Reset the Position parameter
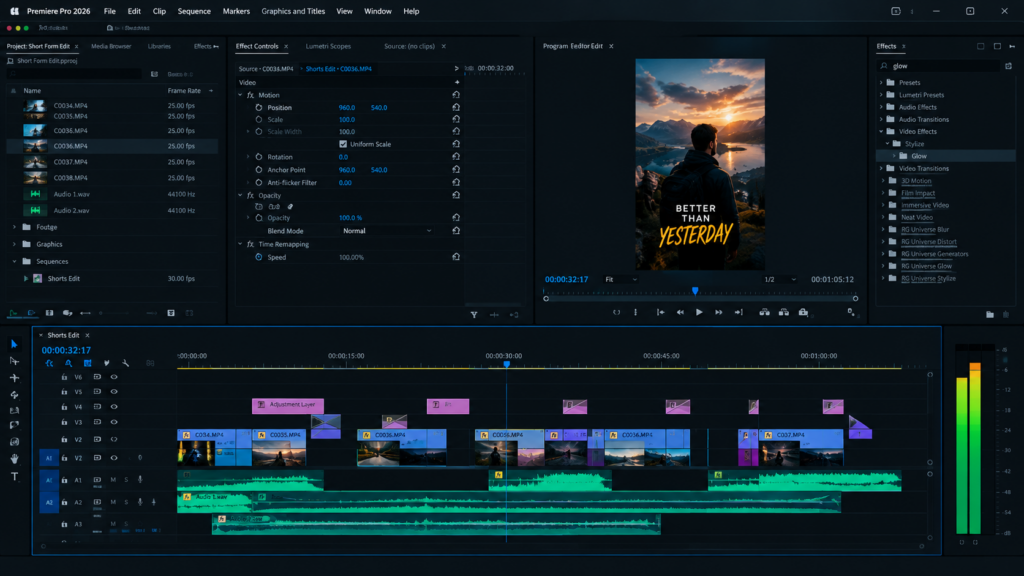 (456, 107)
